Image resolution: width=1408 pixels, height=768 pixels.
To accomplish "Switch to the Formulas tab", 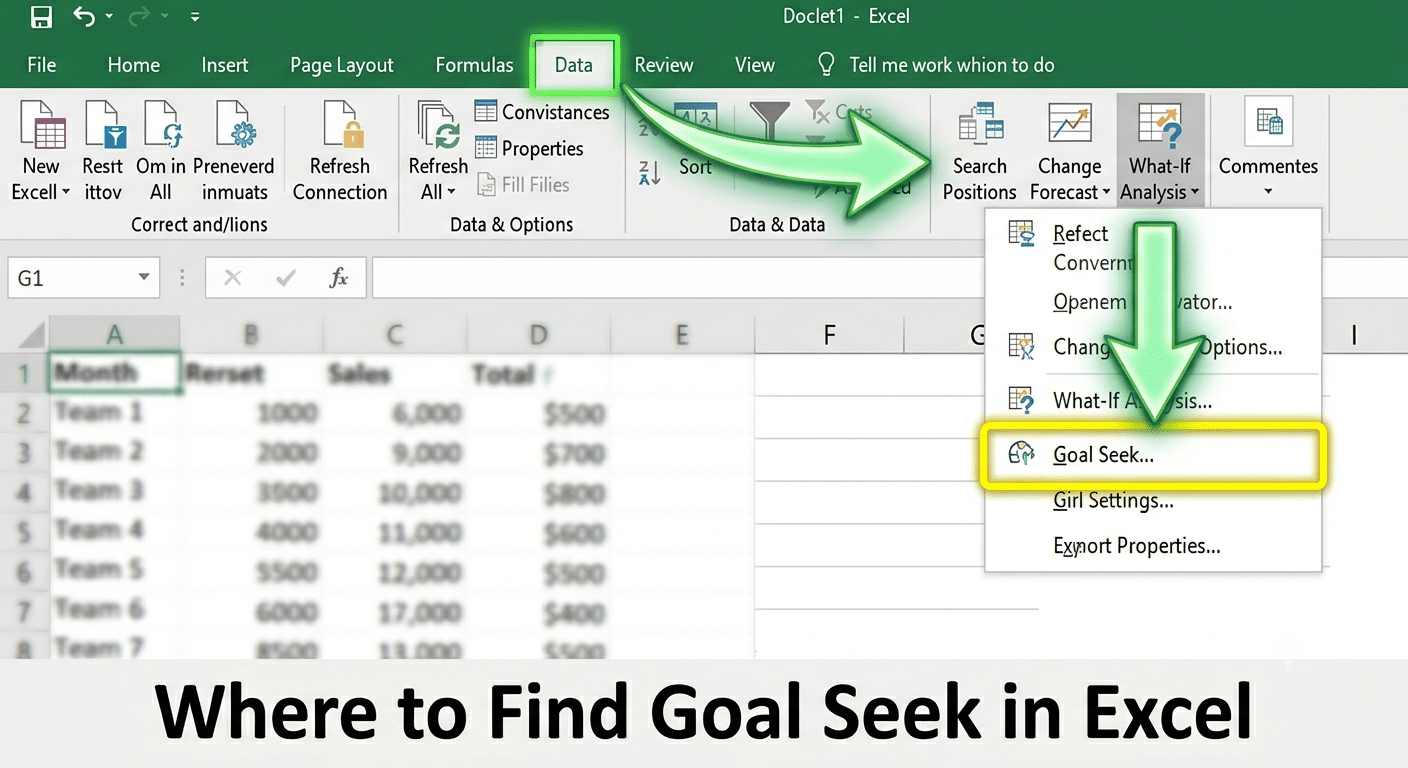I will [474, 65].
